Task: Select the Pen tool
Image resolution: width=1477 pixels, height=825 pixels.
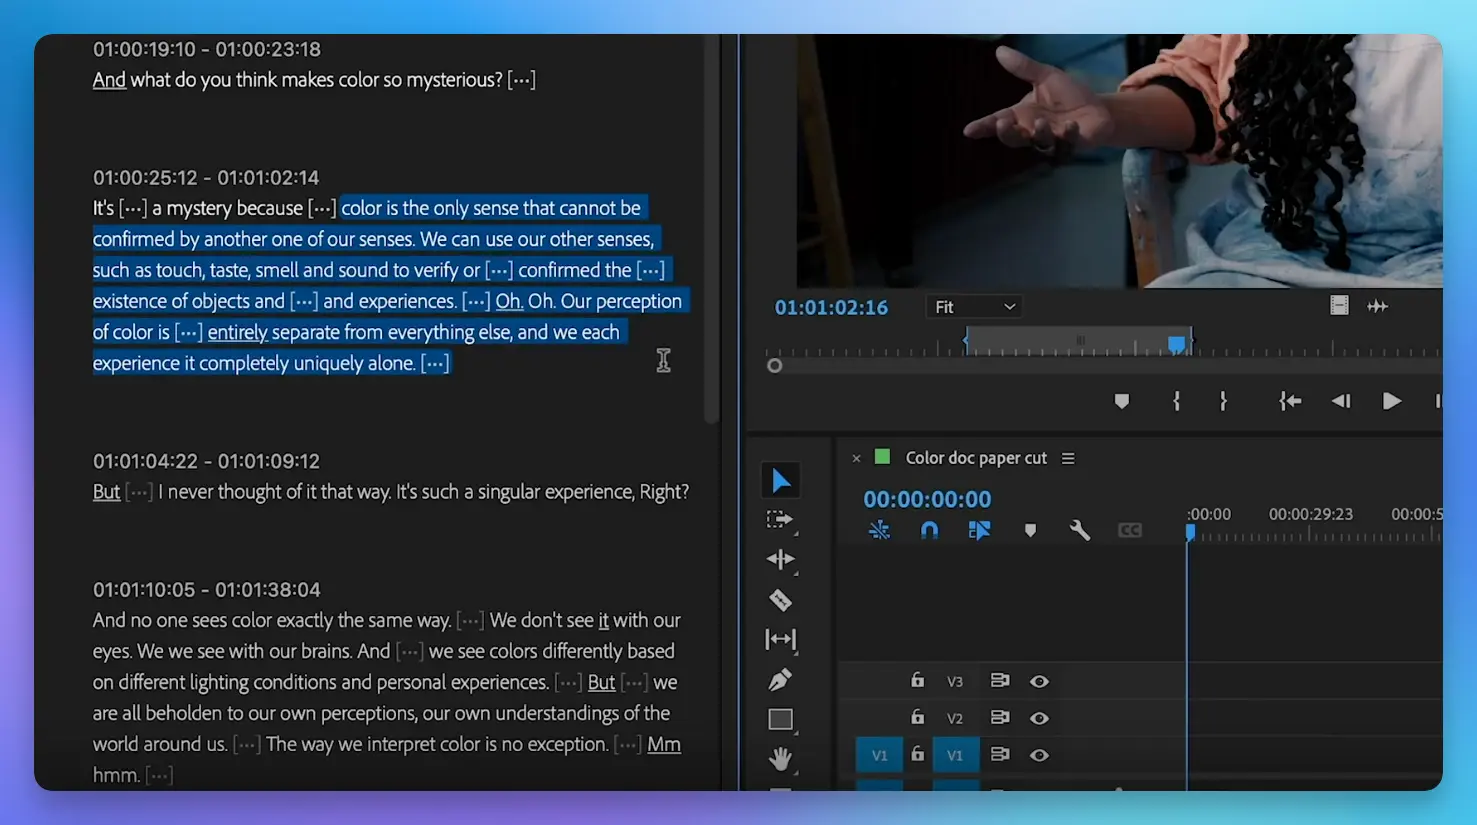Action: tap(780, 680)
